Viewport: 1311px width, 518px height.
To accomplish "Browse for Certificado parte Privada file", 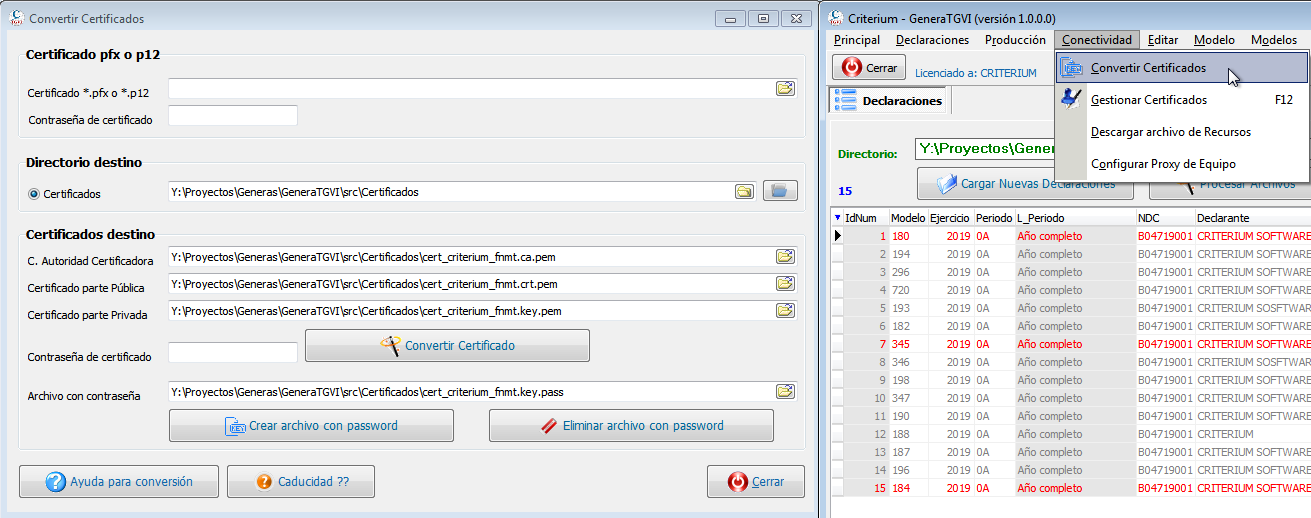I will 785,311.
